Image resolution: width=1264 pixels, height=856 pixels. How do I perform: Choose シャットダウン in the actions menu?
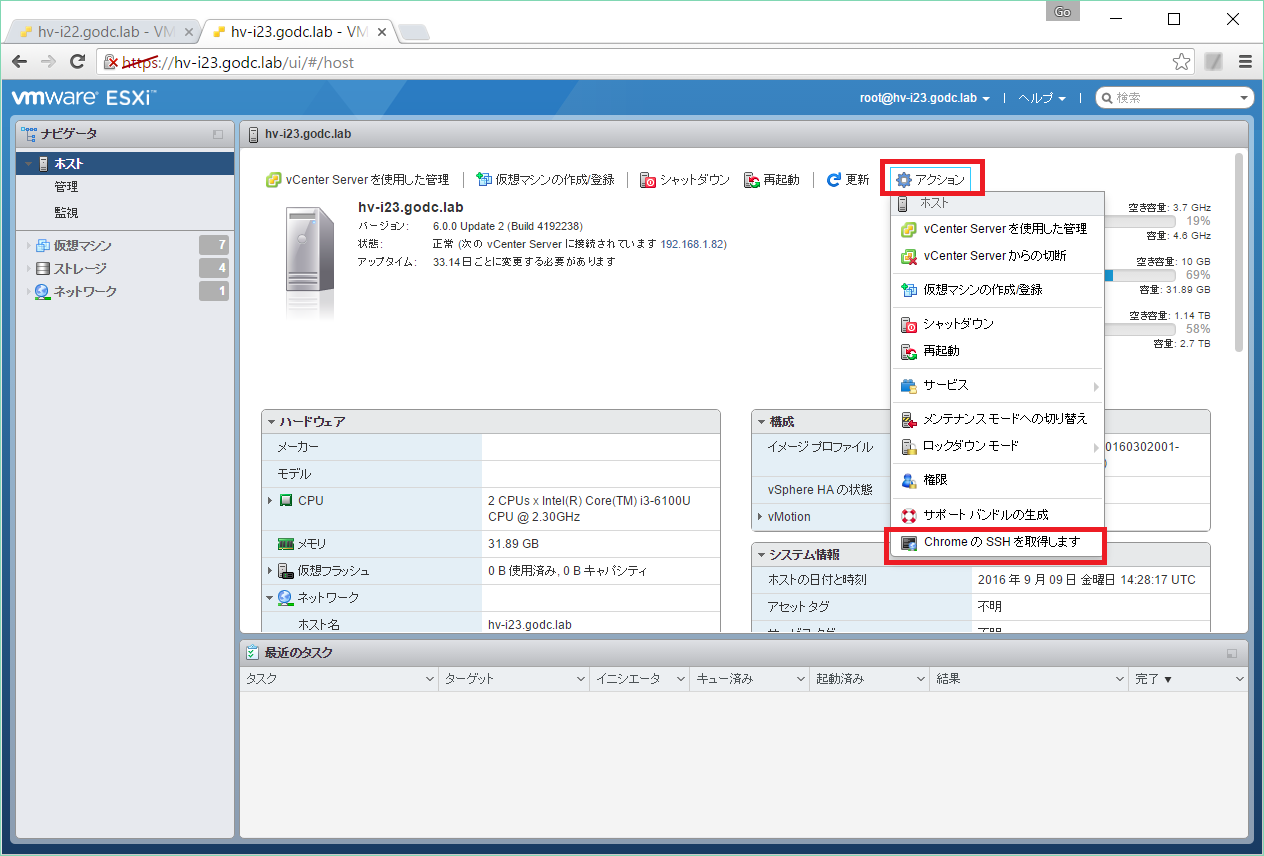click(x=997, y=324)
